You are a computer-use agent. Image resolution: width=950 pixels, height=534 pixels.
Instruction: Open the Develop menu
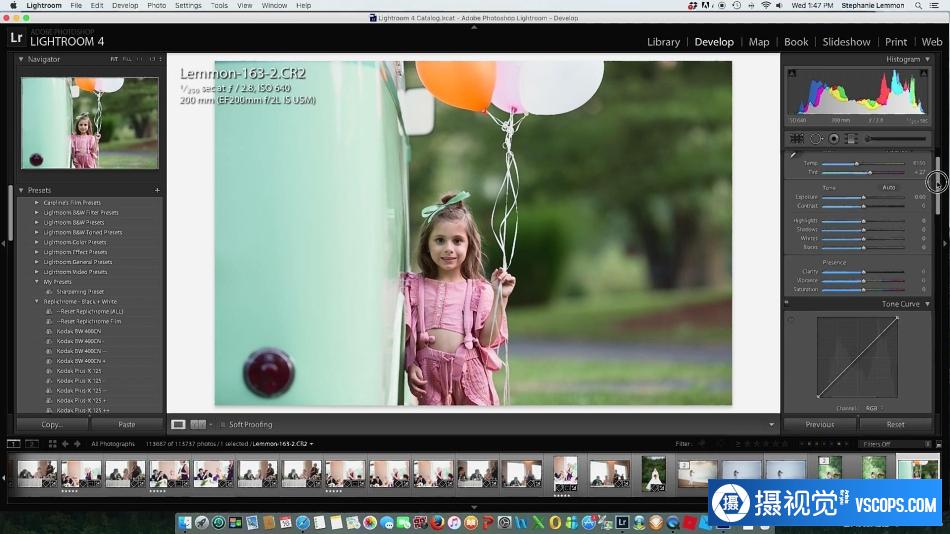click(125, 5)
